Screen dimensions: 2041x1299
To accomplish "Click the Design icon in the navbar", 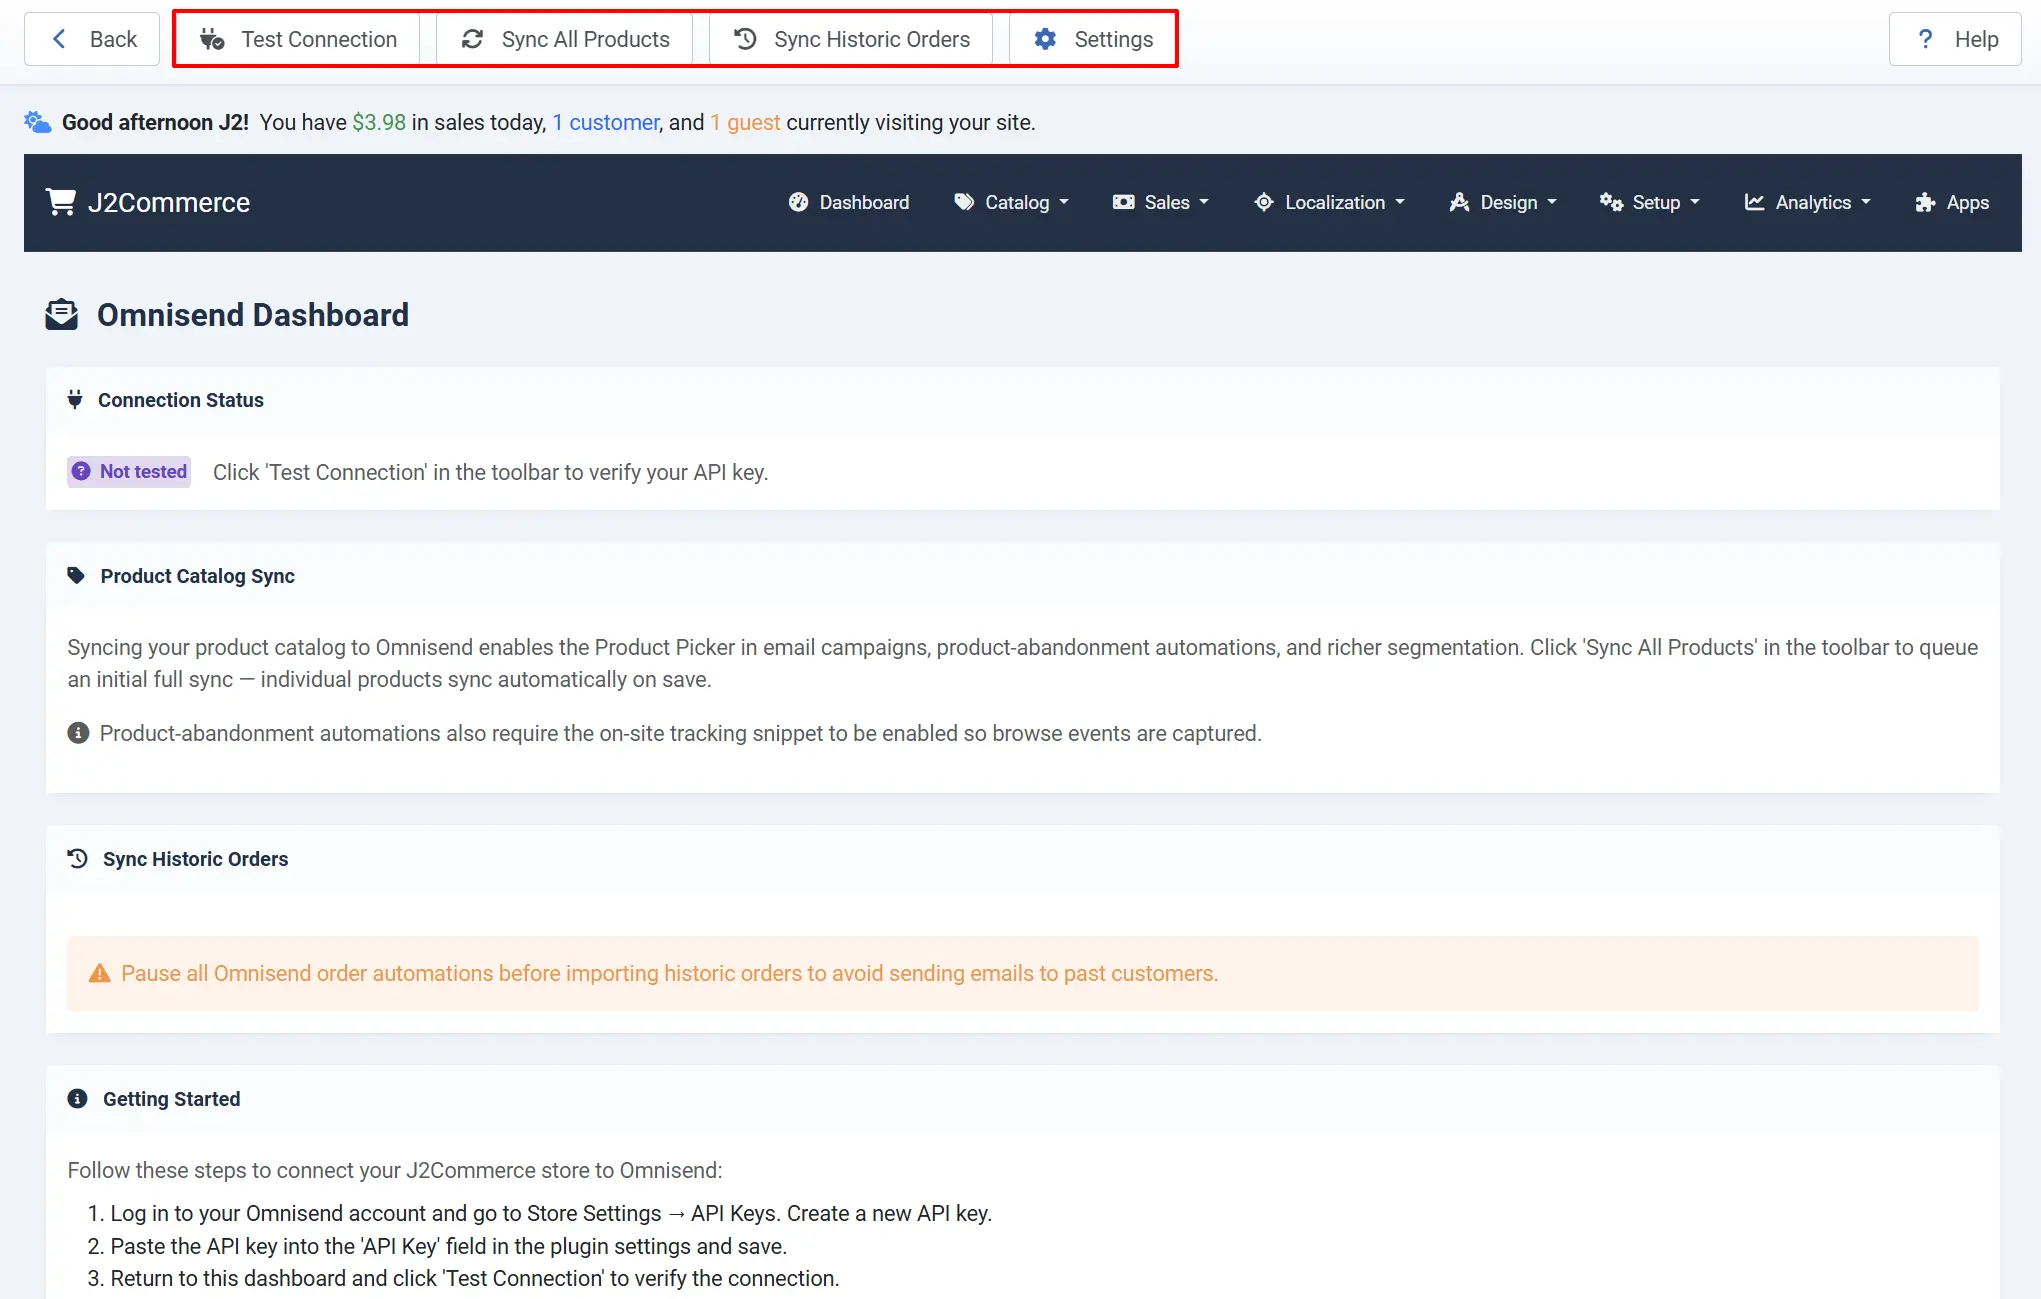I will click(x=1459, y=202).
